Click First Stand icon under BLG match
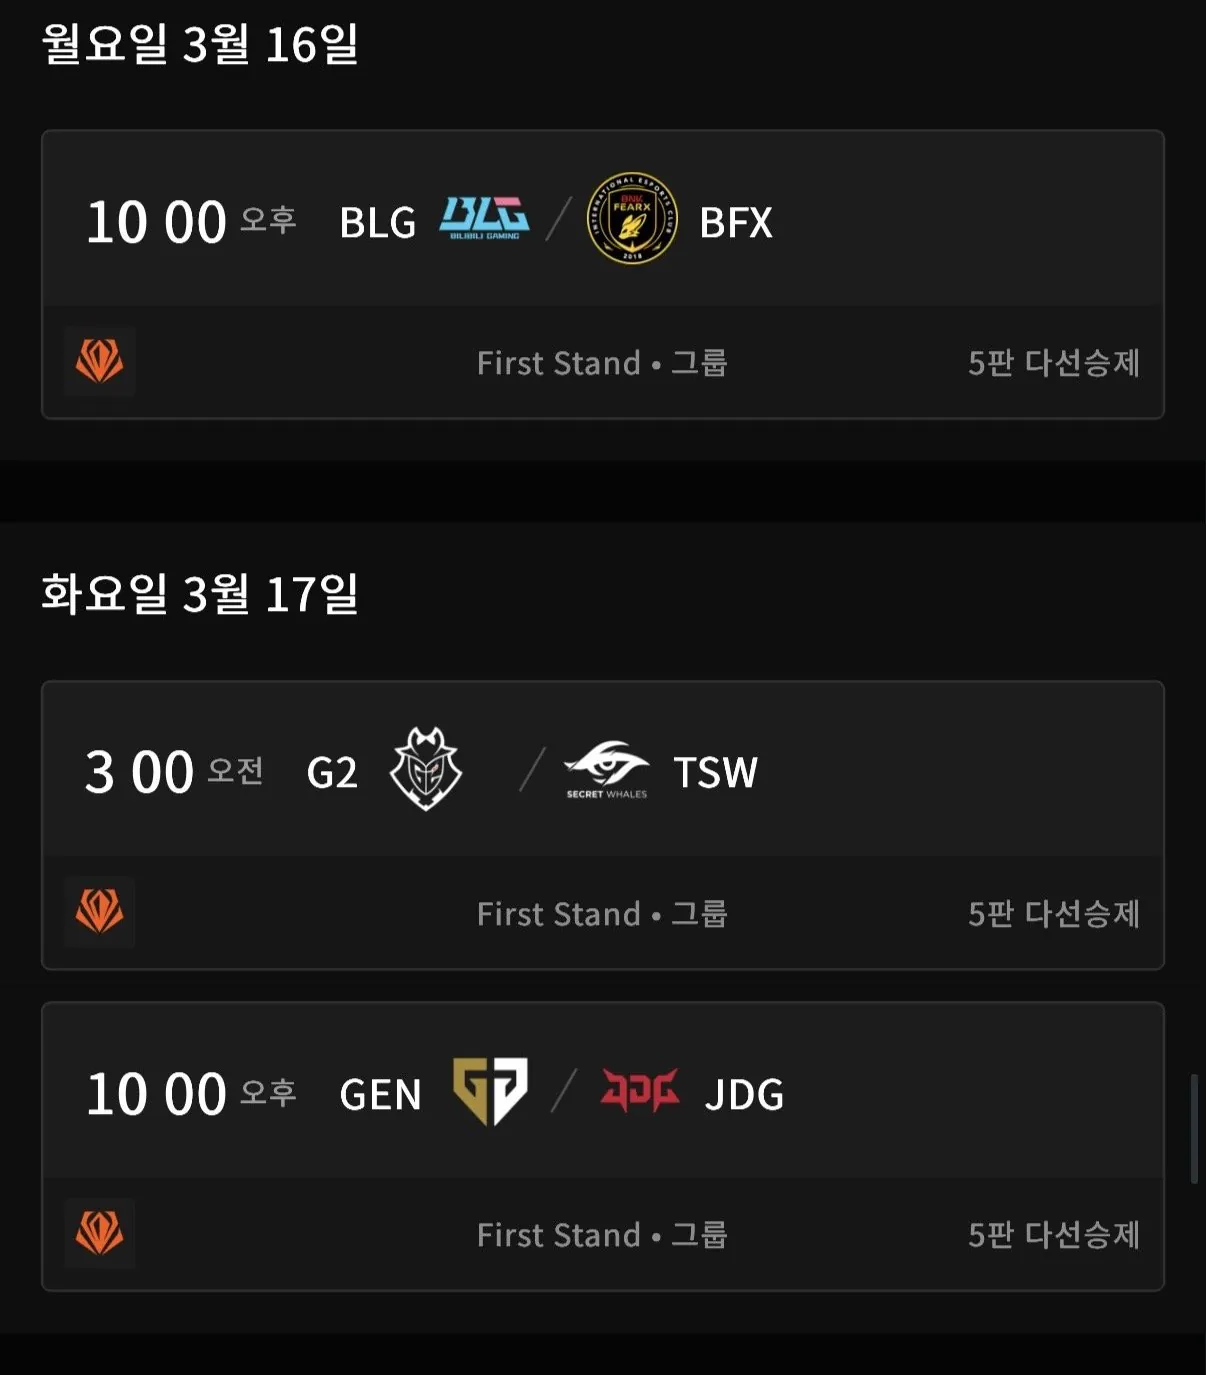The image size is (1206, 1375). tap(100, 361)
